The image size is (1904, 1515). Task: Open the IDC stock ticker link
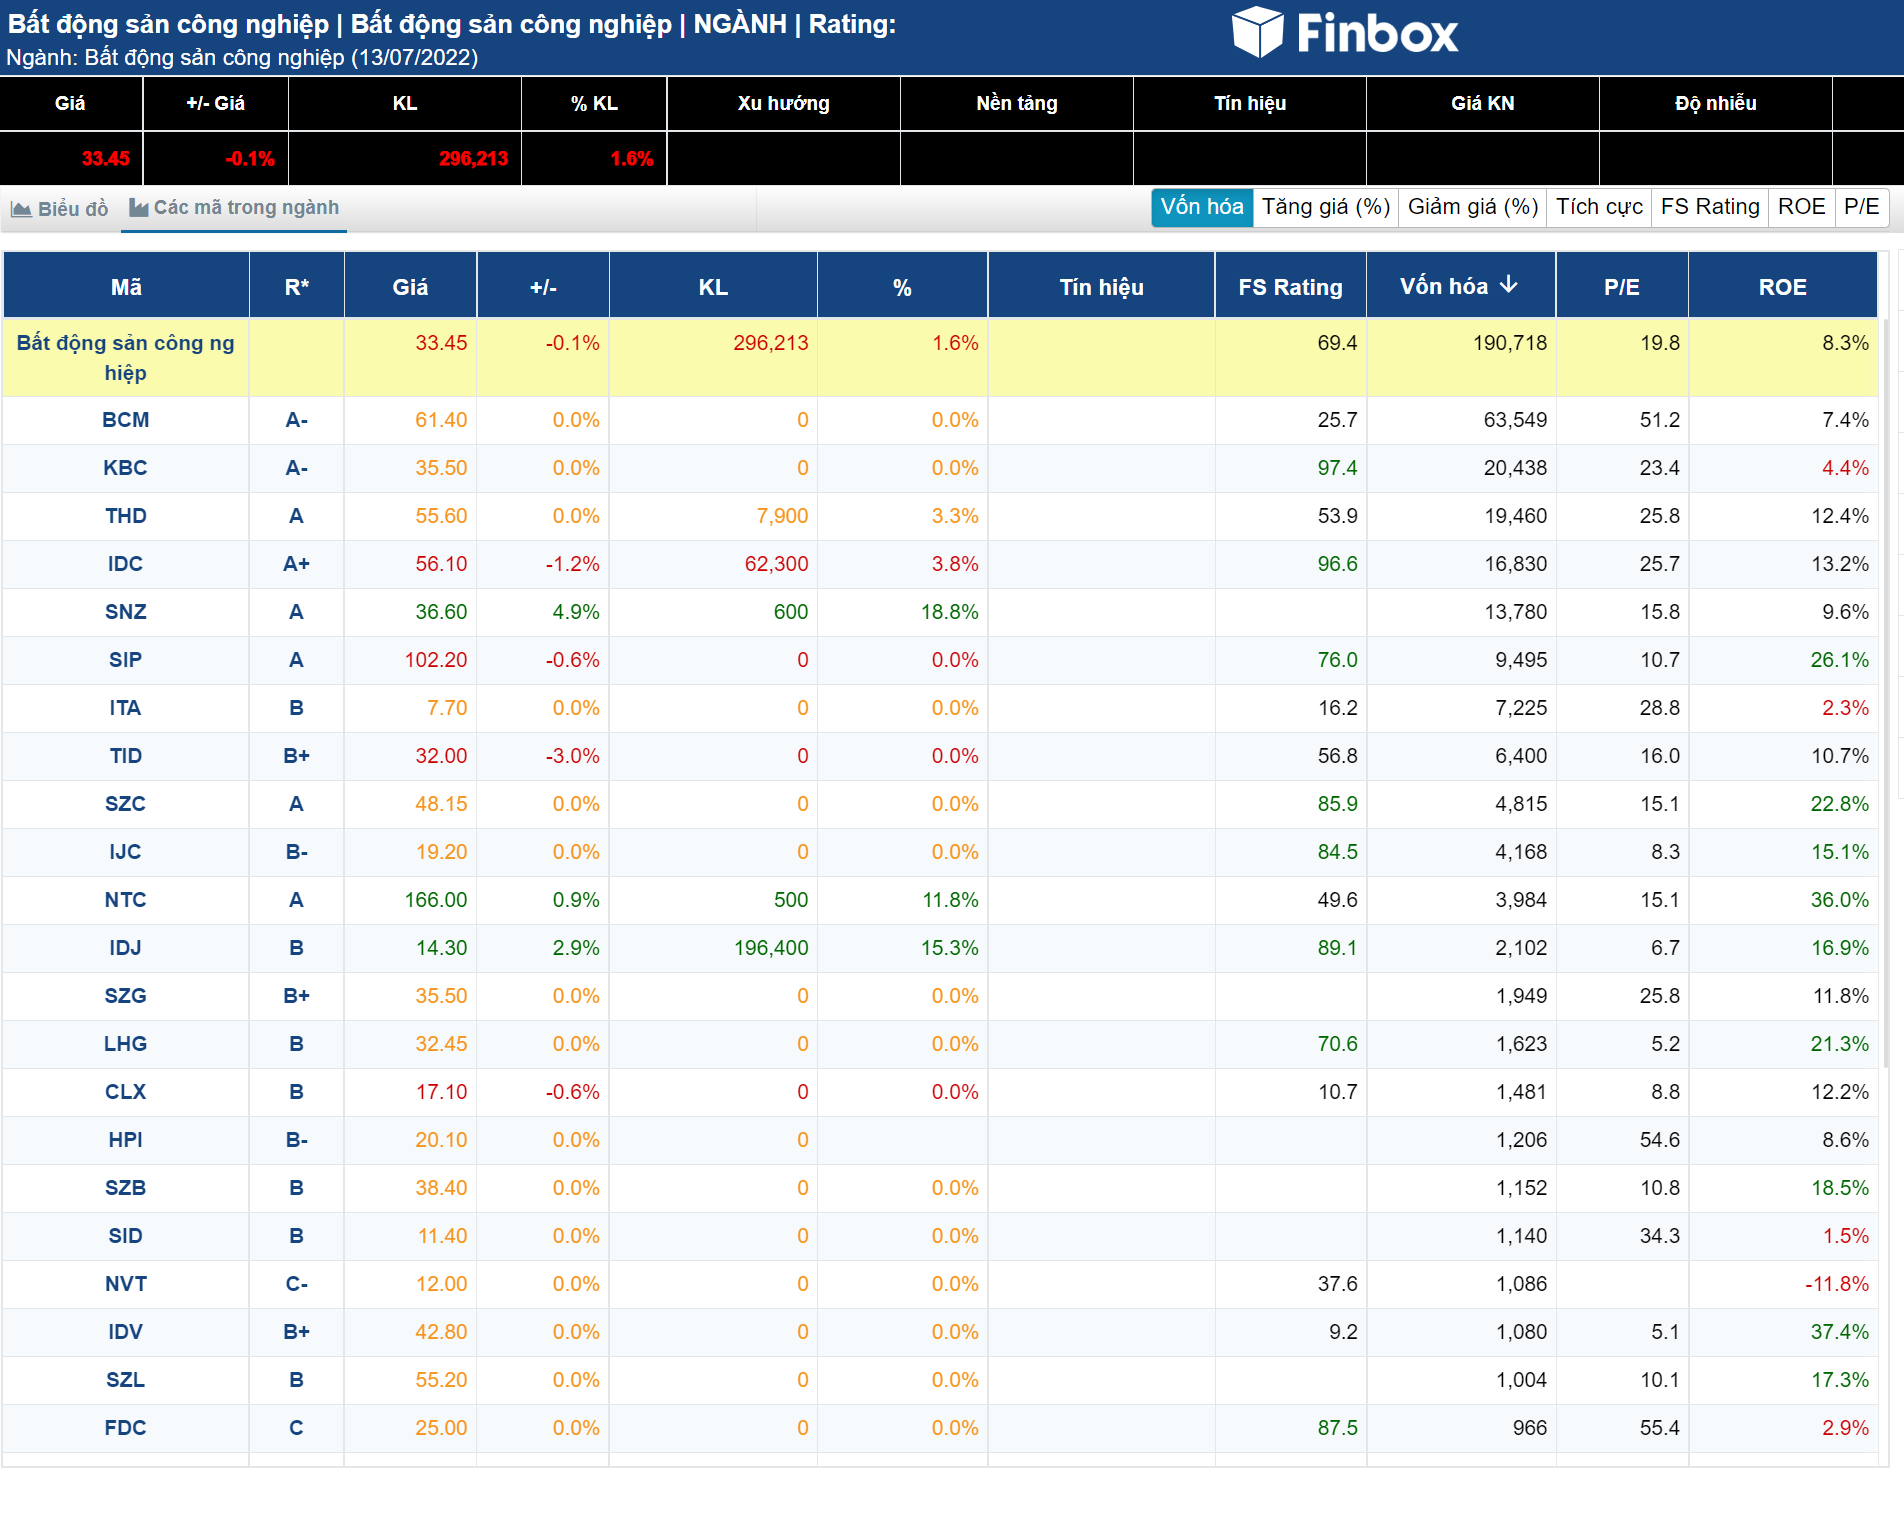(125, 564)
